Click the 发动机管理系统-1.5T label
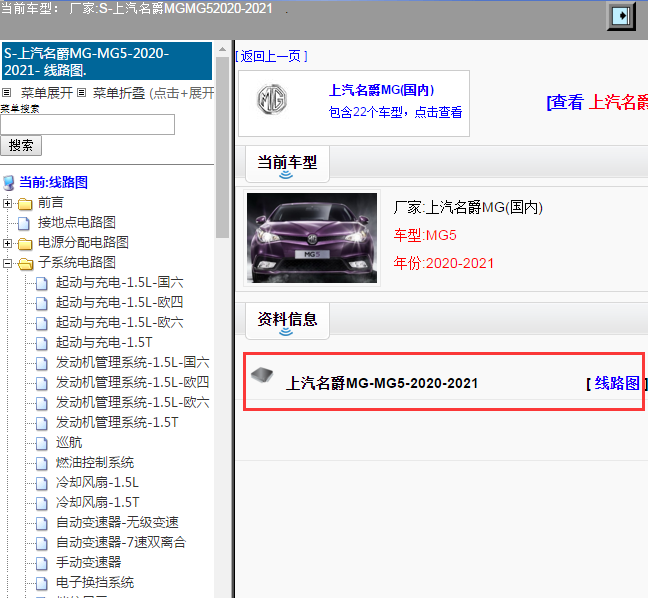648x598 pixels. (117, 422)
